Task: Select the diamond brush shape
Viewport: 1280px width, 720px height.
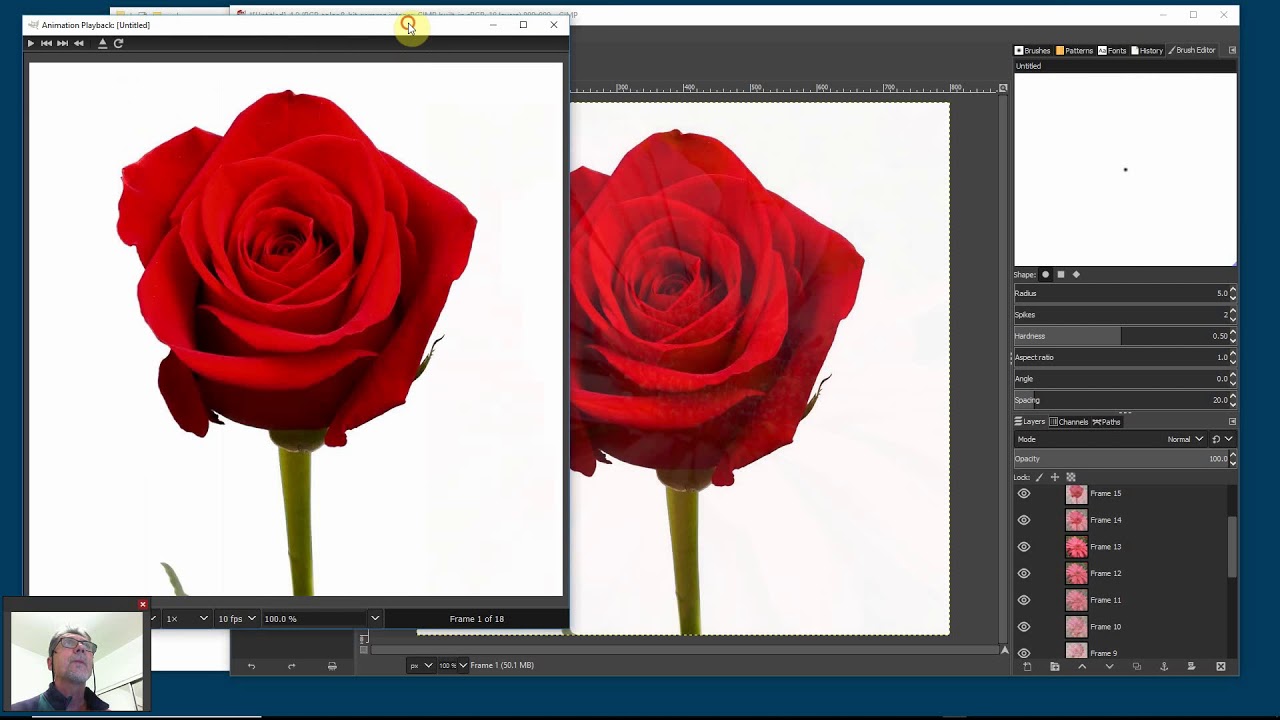Action: pos(1076,274)
